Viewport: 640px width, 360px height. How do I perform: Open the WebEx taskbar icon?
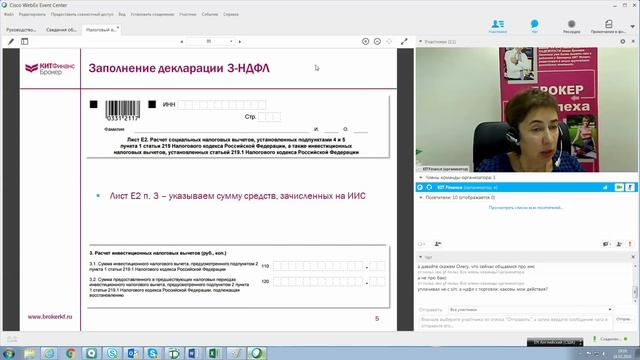click(256, 353)
